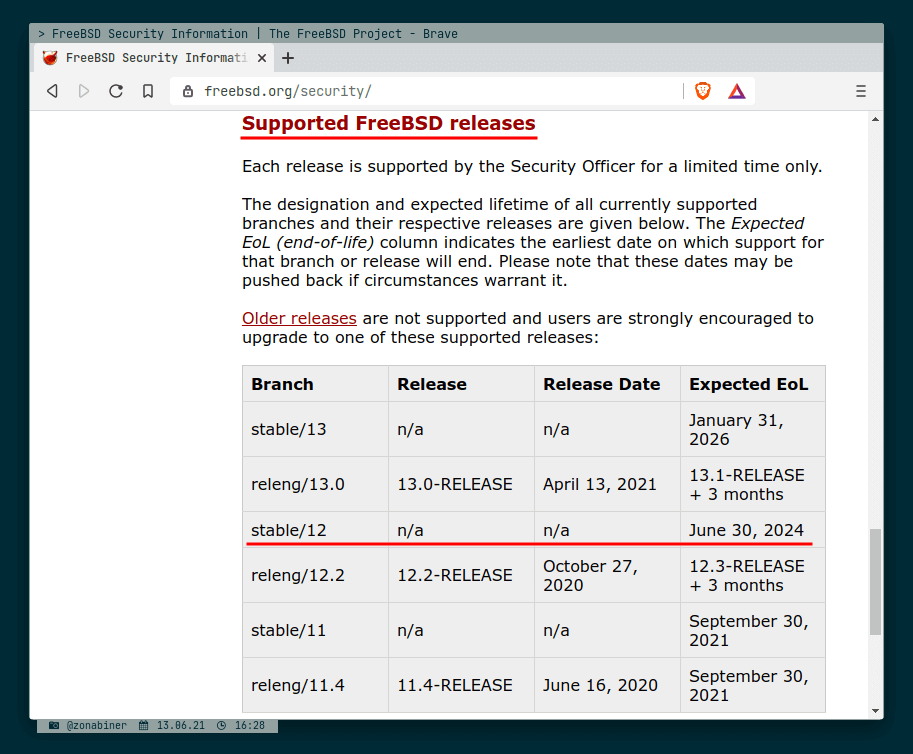Go back with the browser back arrow
The height and width of the screenshot is (754, 913).
pyautogui.click(x=52, y=91)
